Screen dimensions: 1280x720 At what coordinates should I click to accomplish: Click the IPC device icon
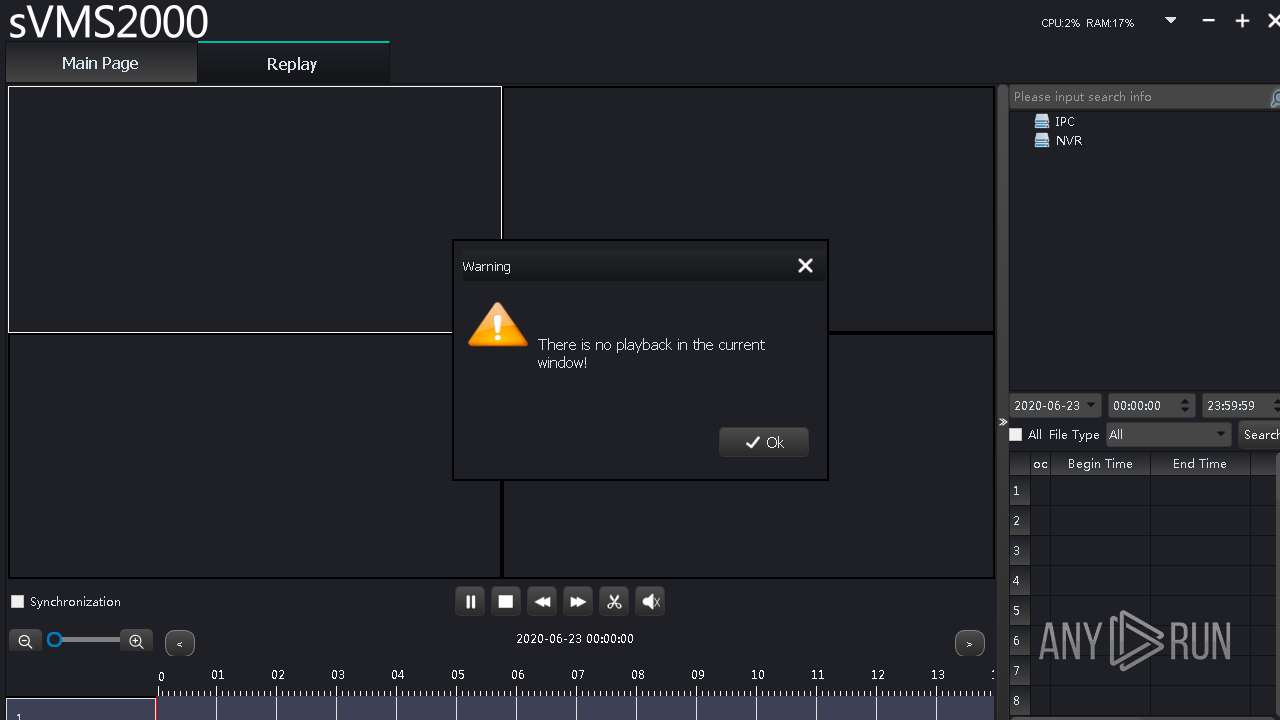(x=1042, y=121)
